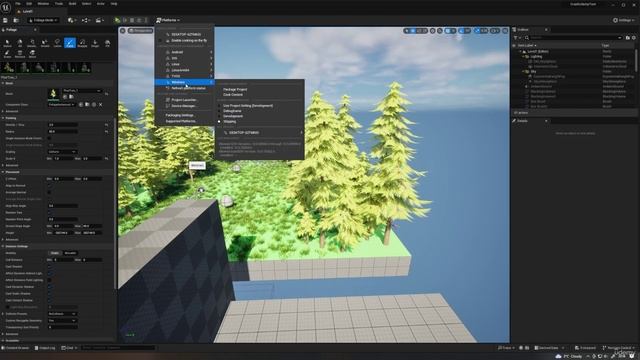Screen dimensions: 640x360
Task: Activate the foliage Paint tool
Action: pyautogui.click(x=70, y=43)
